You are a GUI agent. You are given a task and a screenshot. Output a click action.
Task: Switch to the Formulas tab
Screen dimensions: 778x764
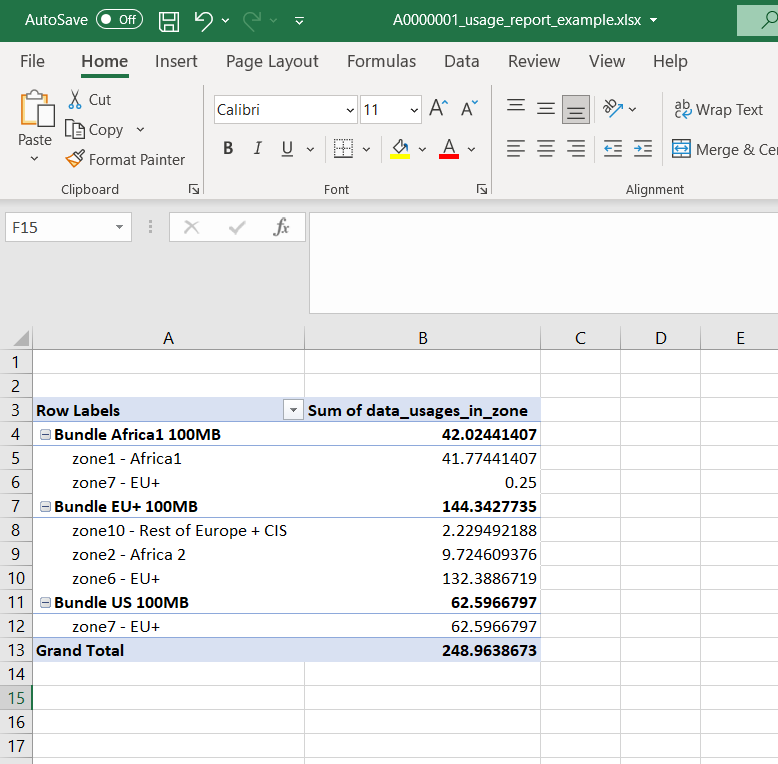point(381,61)
